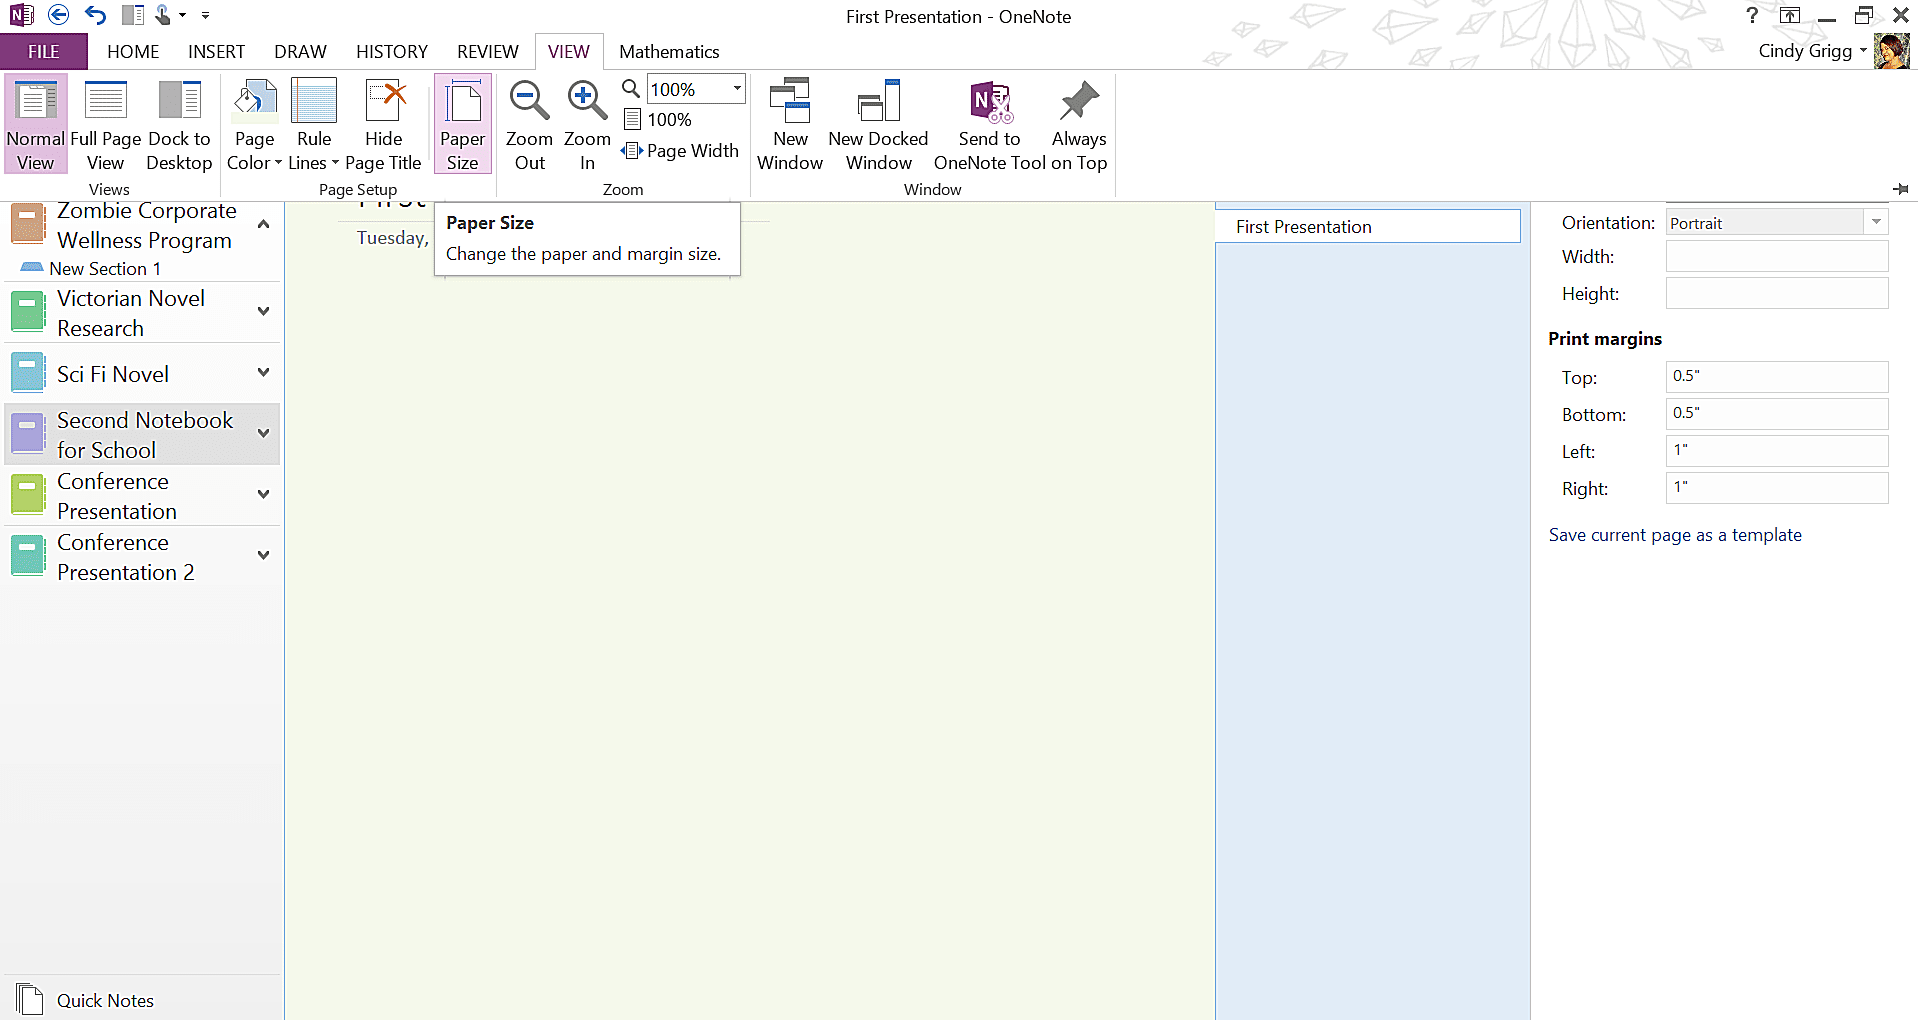This screenshot has height=1020, width=1918.
Task: Open Help question mark
Action: coord(1751,15)
